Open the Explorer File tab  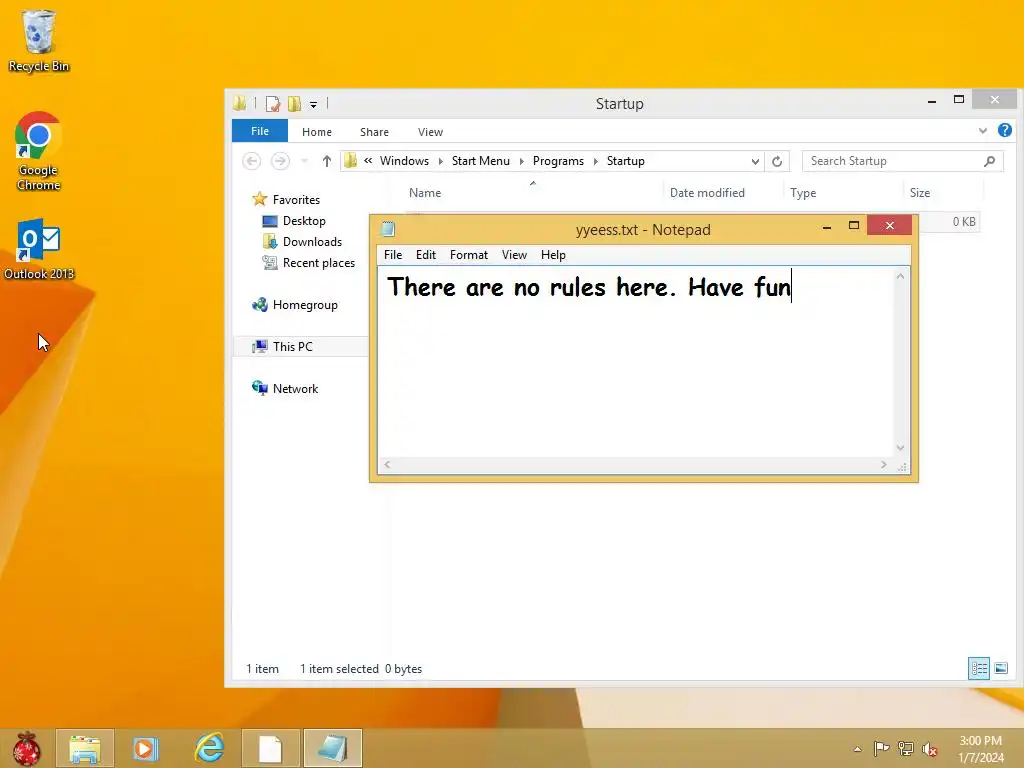[x=260, y=131]
